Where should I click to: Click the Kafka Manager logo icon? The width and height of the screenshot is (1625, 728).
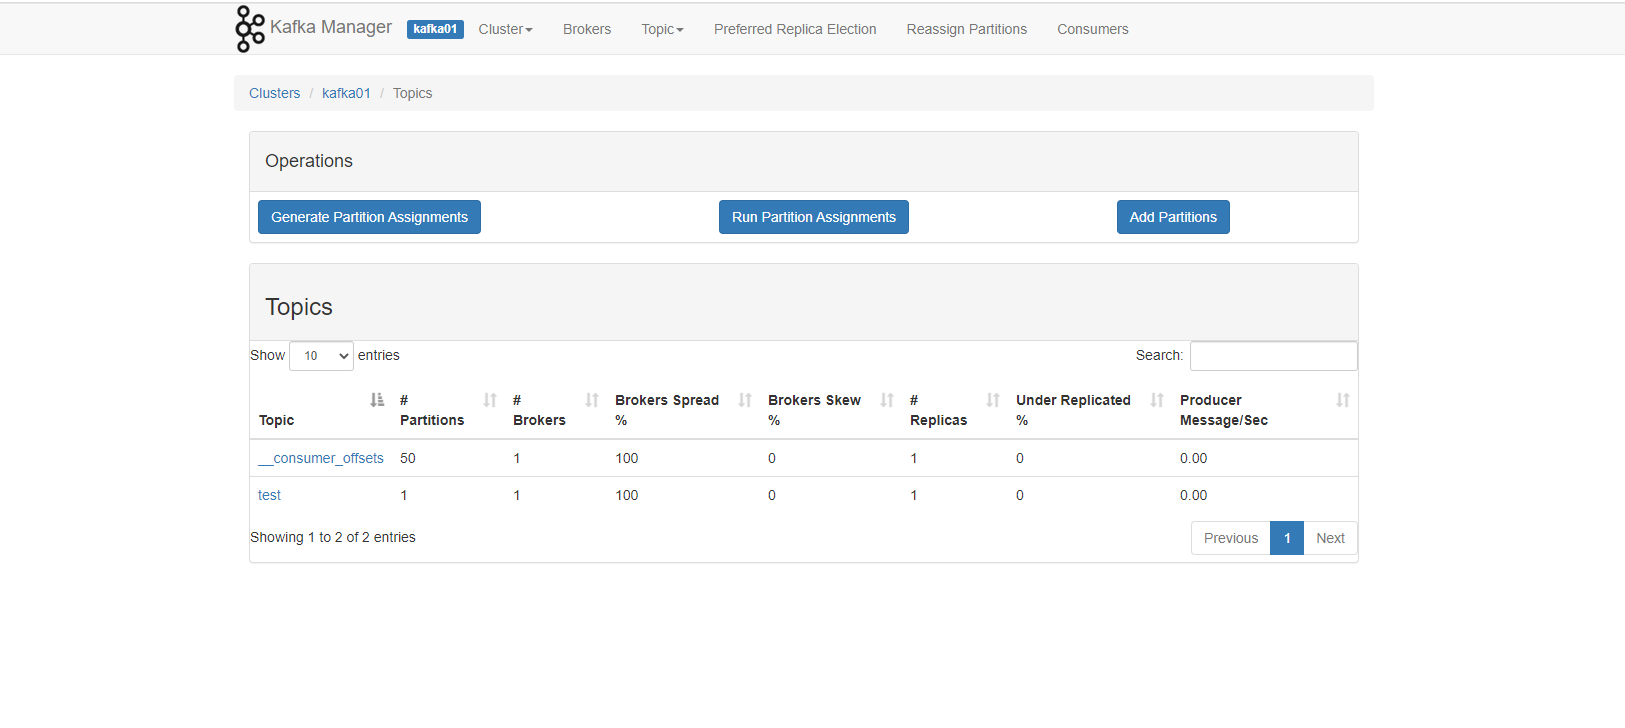[x=250, y=29]
